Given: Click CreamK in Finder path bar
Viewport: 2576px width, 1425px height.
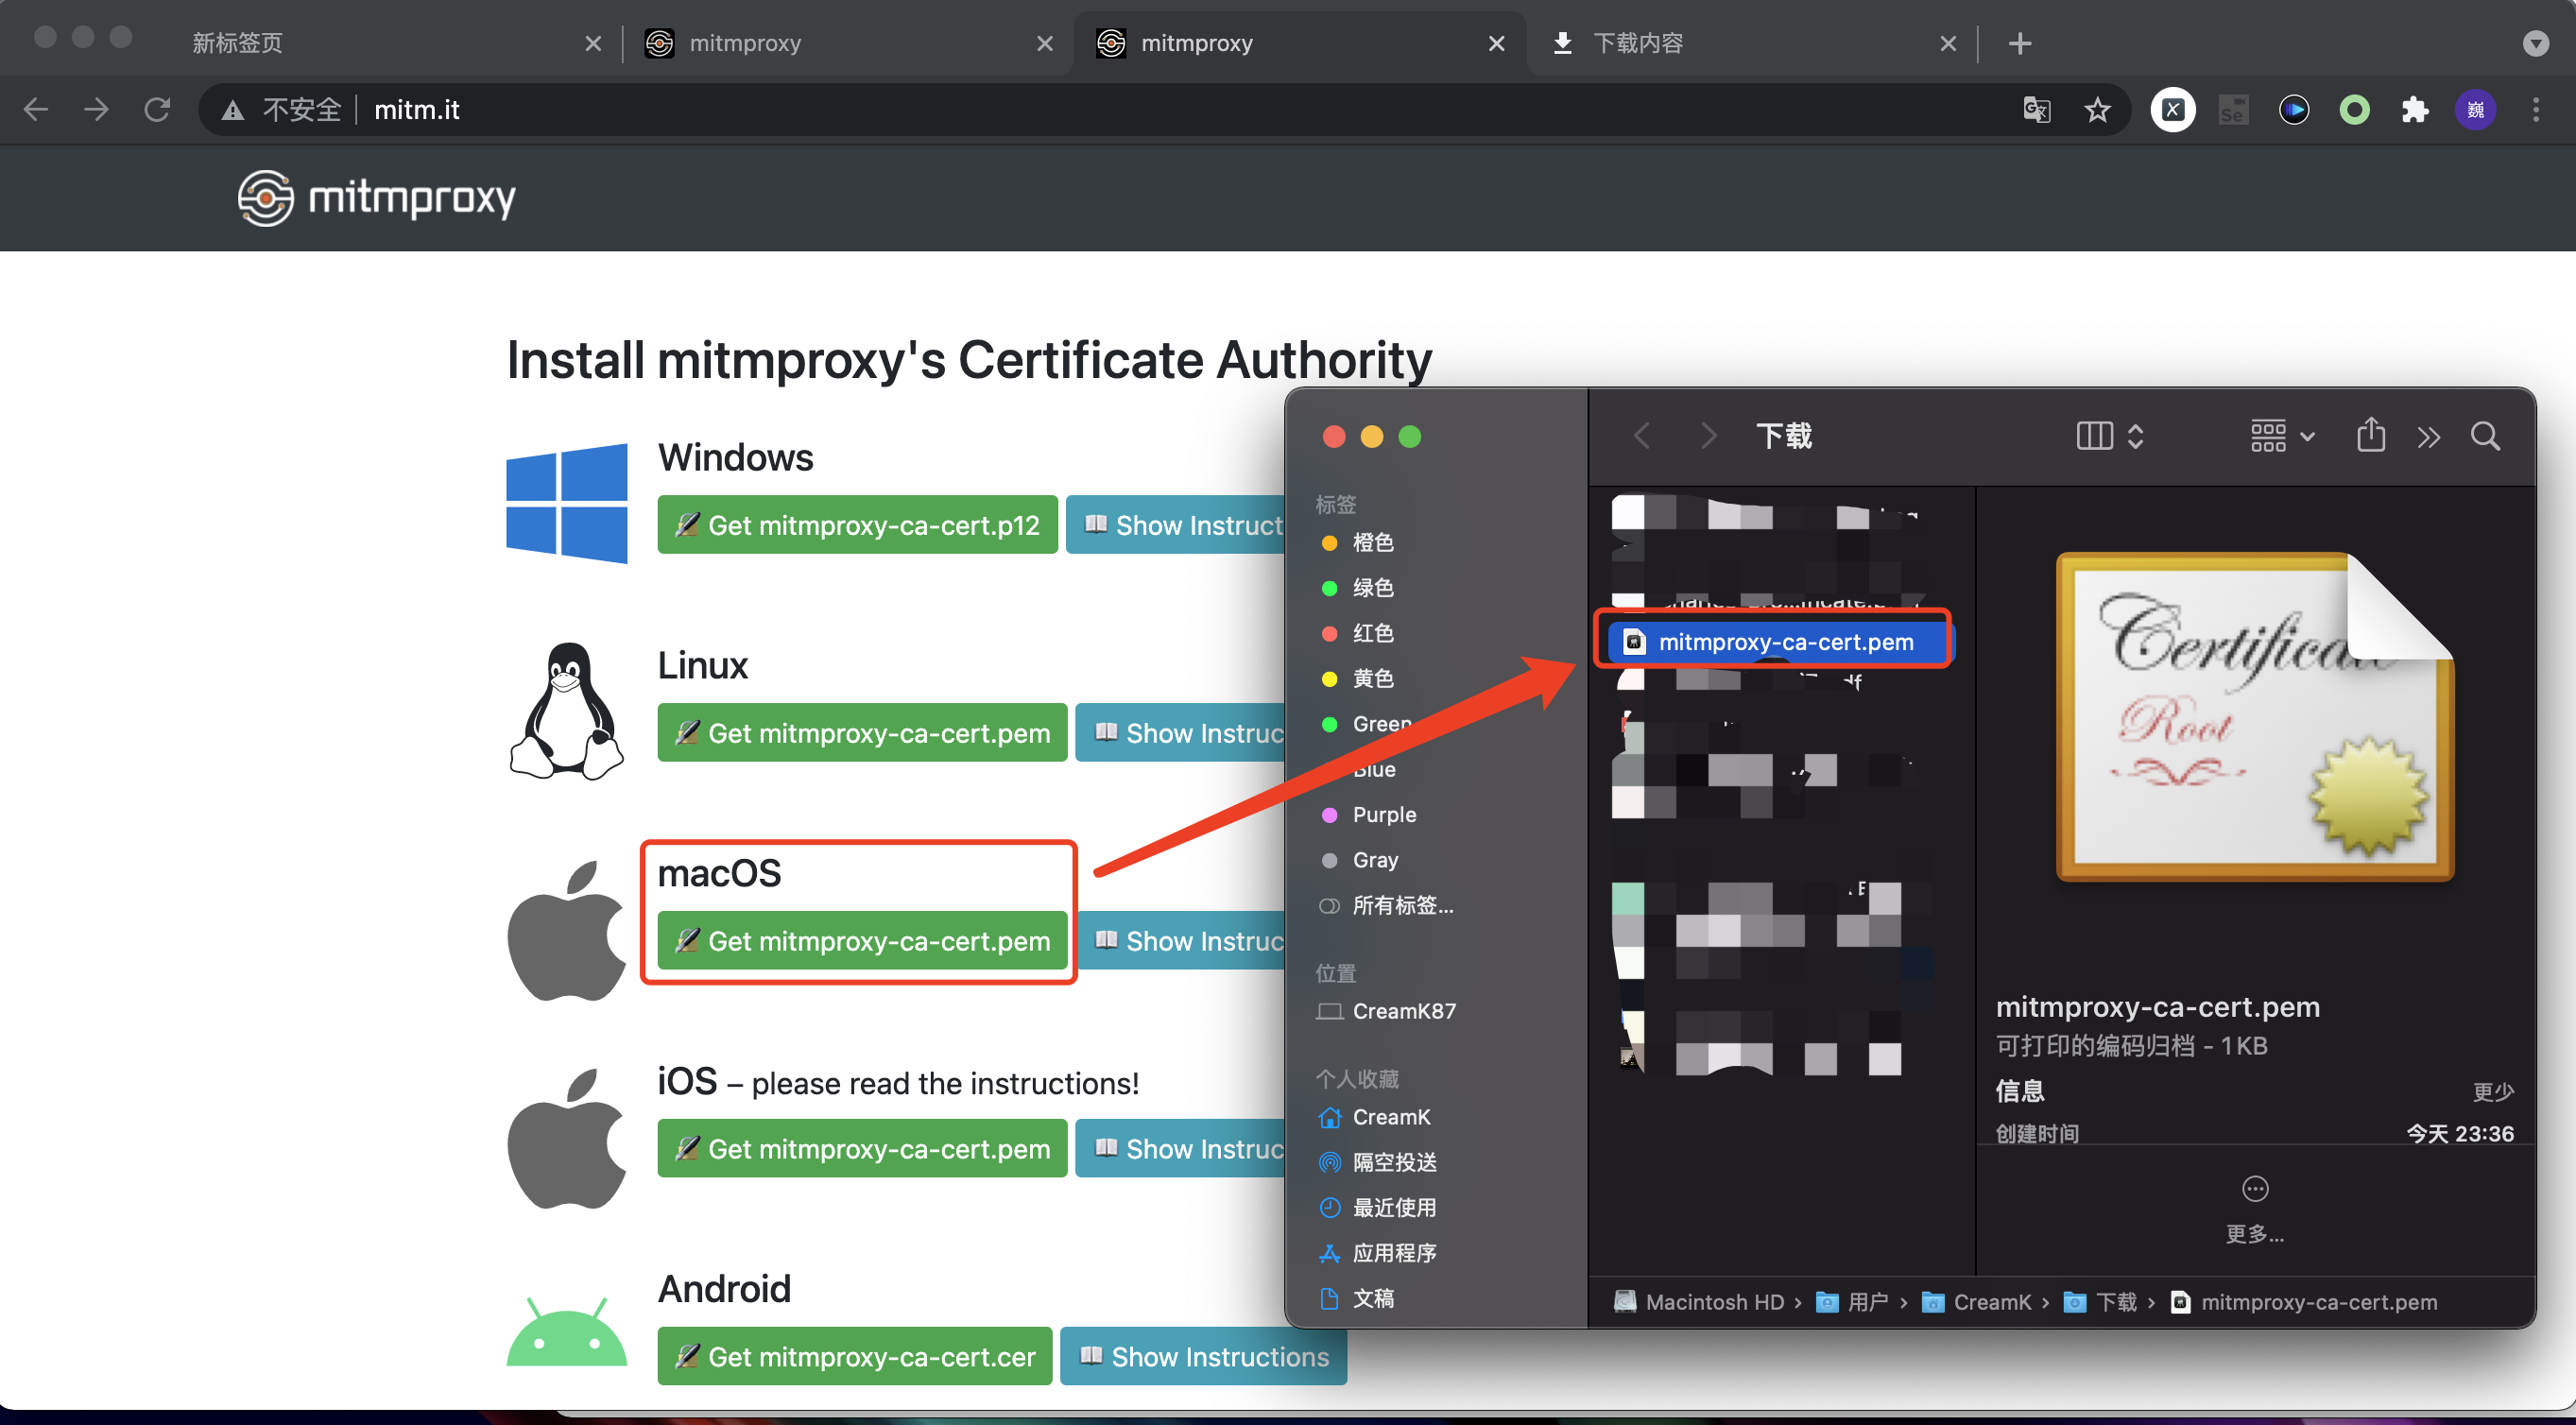Looking at the screenshot, I should tap(1977, 1302).
